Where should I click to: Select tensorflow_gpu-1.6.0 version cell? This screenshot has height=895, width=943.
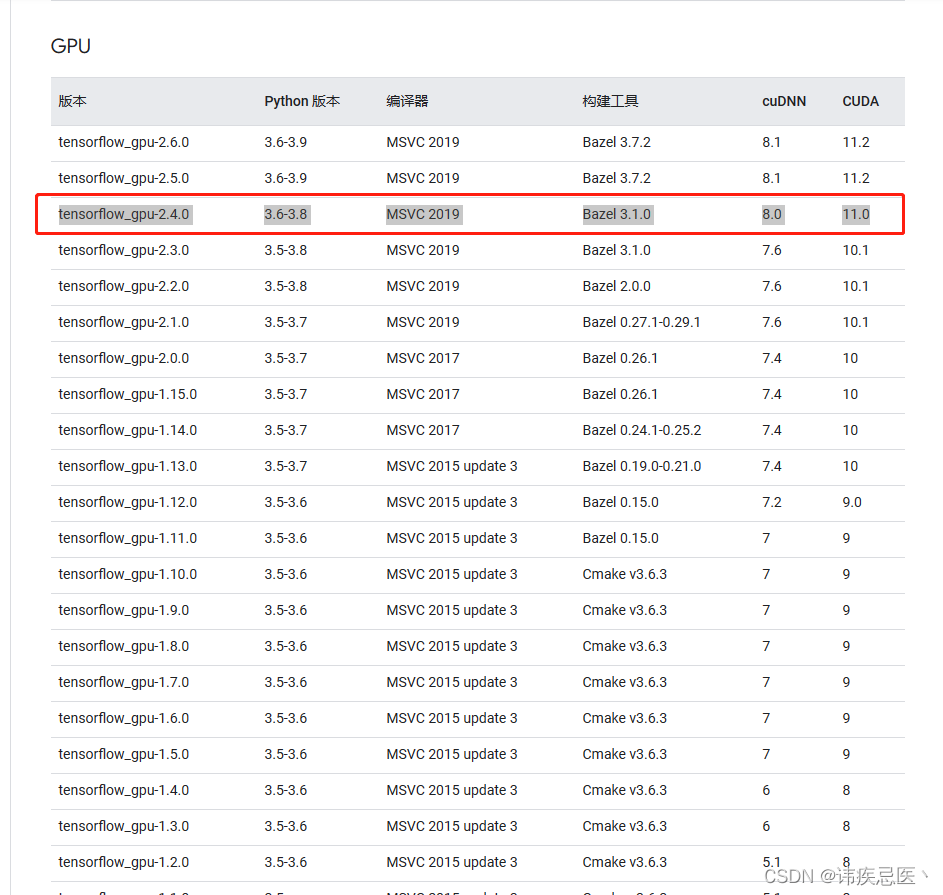(x=124, y=718)
